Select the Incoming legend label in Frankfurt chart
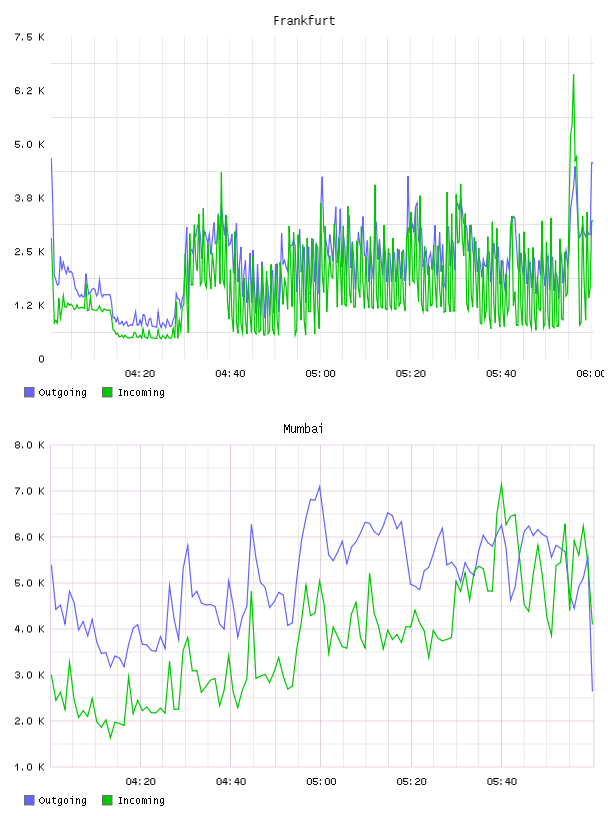 pyautogui.click(x=141, y=392)
